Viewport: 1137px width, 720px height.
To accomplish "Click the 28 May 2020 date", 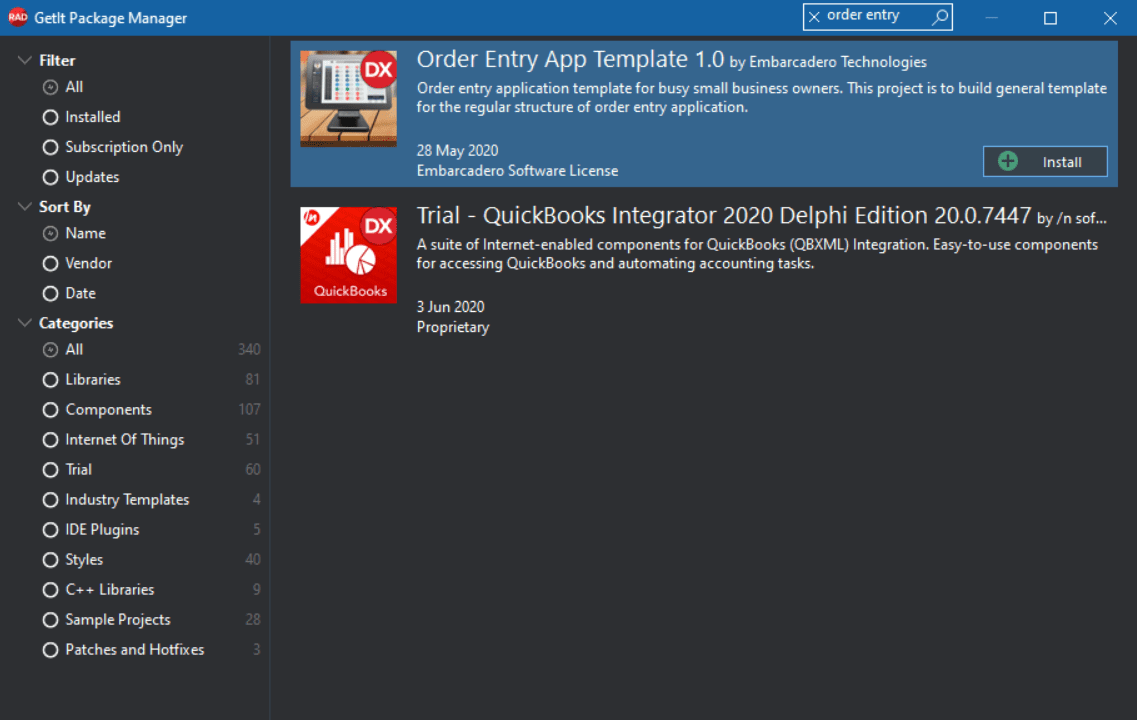I will point(457,151).
